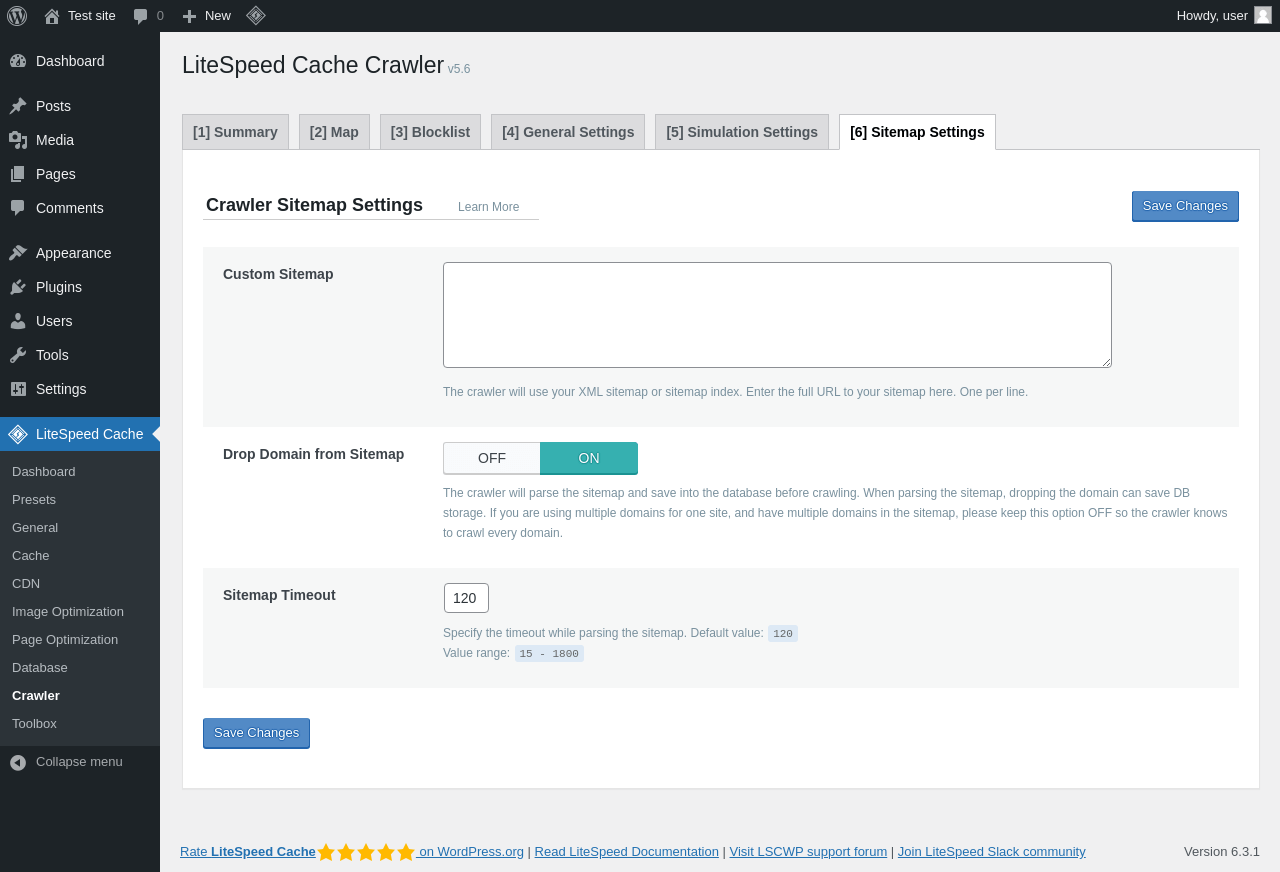
Task: Click the Custom Sitemap text area
Action: click(x=777, y=315)
